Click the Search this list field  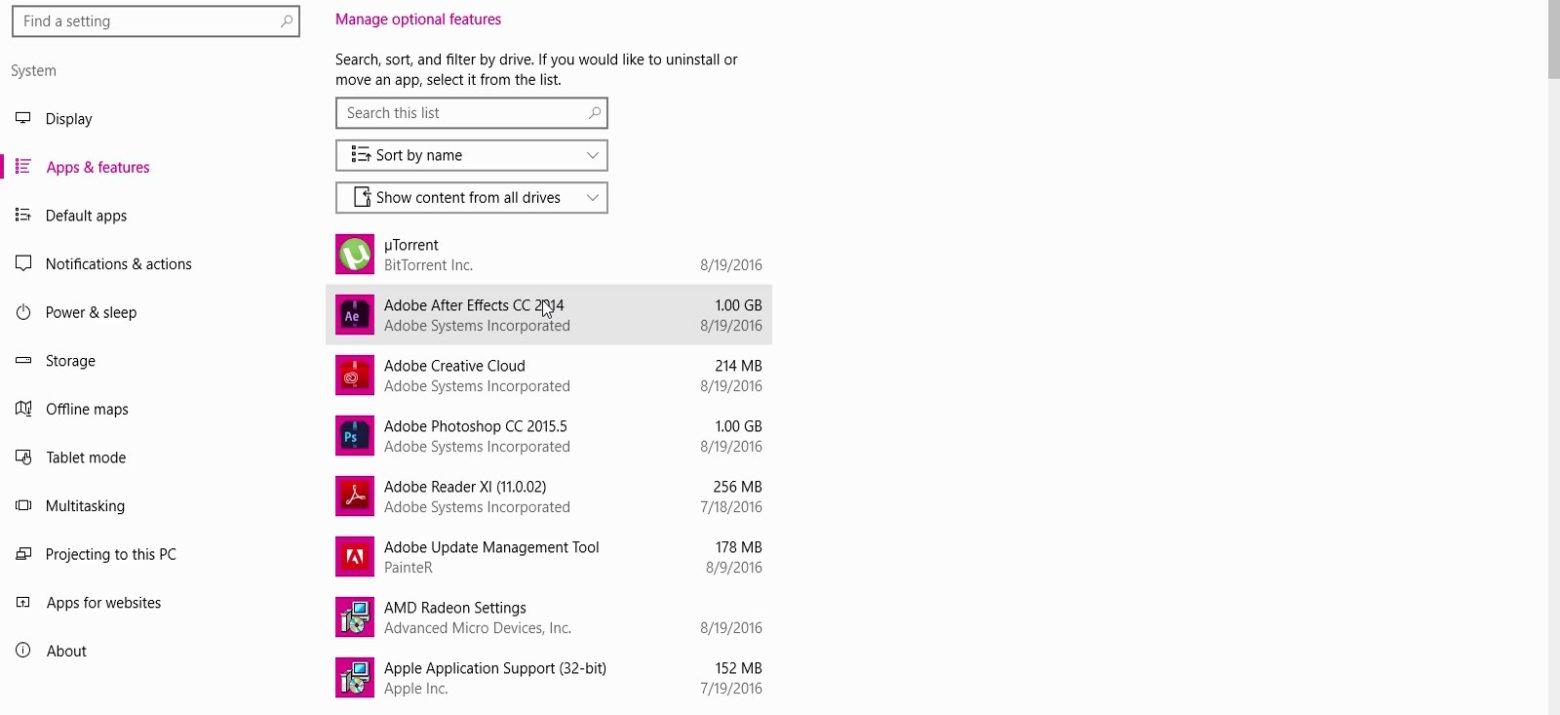[460, 113]
